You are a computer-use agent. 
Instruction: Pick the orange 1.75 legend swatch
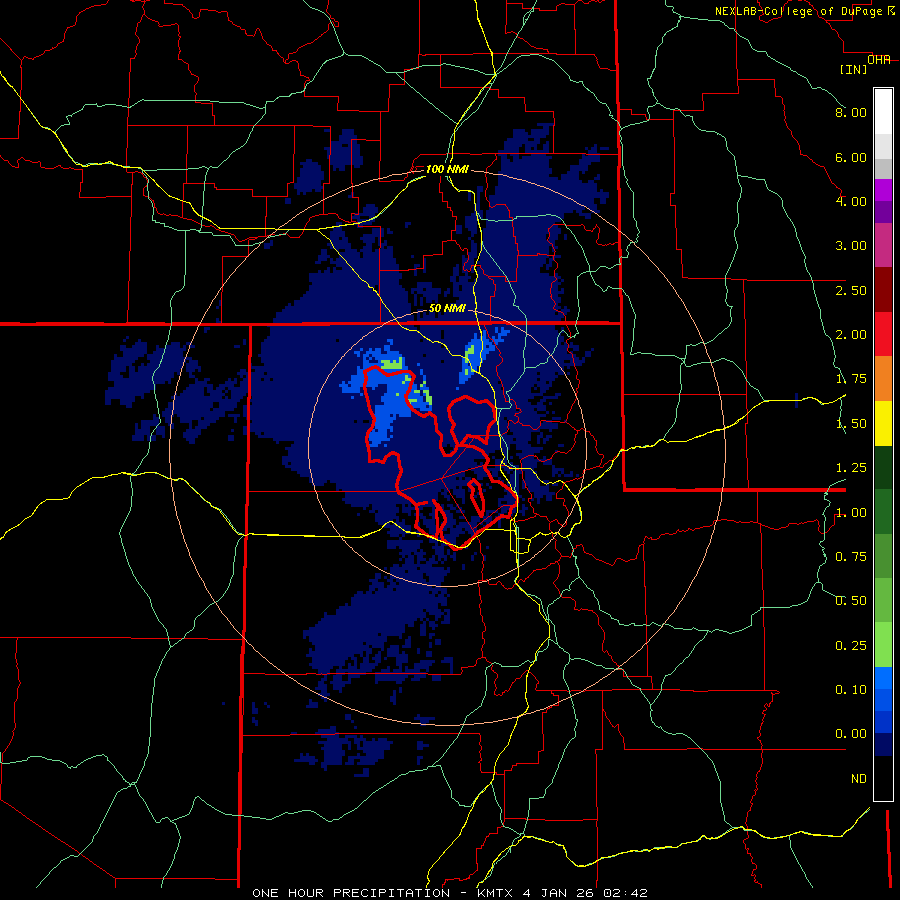(883, 379)
